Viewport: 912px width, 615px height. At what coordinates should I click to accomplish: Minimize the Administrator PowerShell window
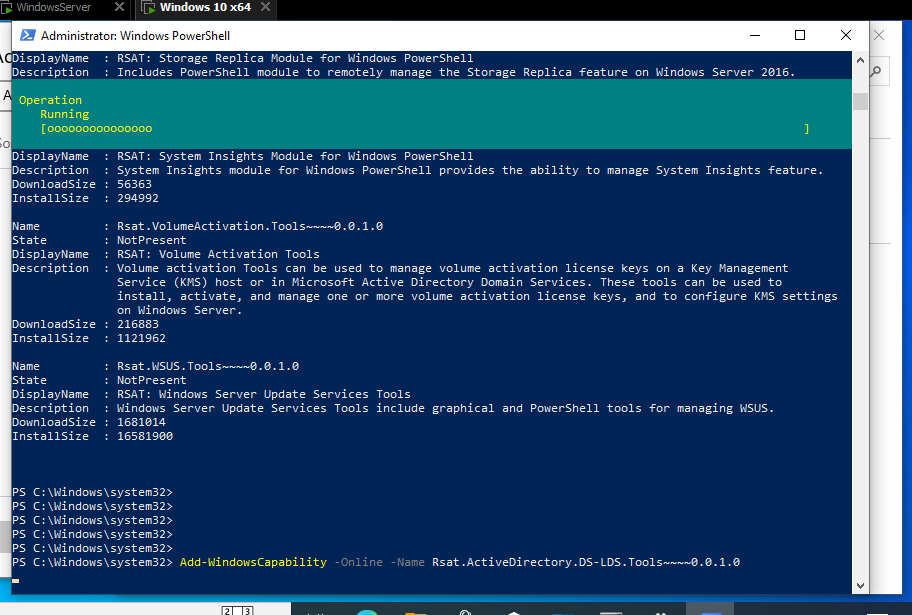point(755,35)
